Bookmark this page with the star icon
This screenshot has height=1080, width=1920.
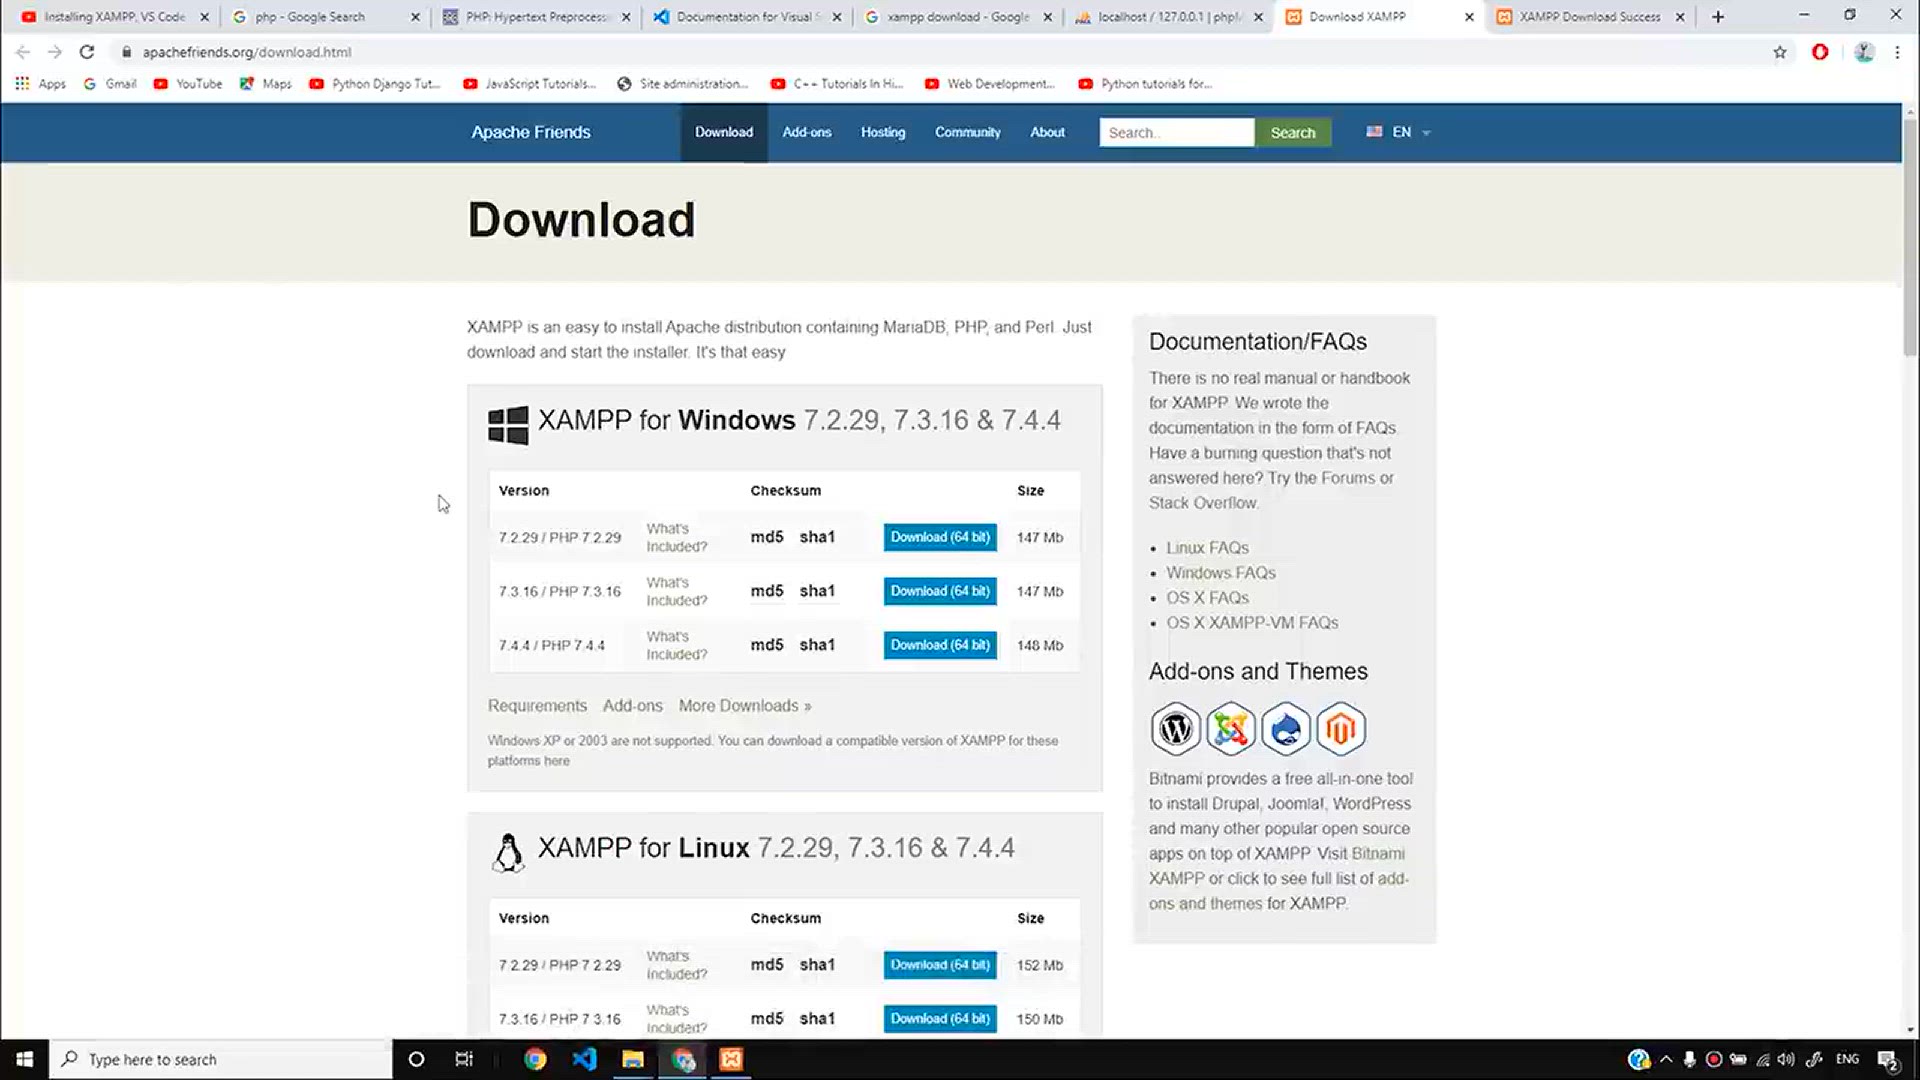pyautogui.click(x=1780, y=52)
